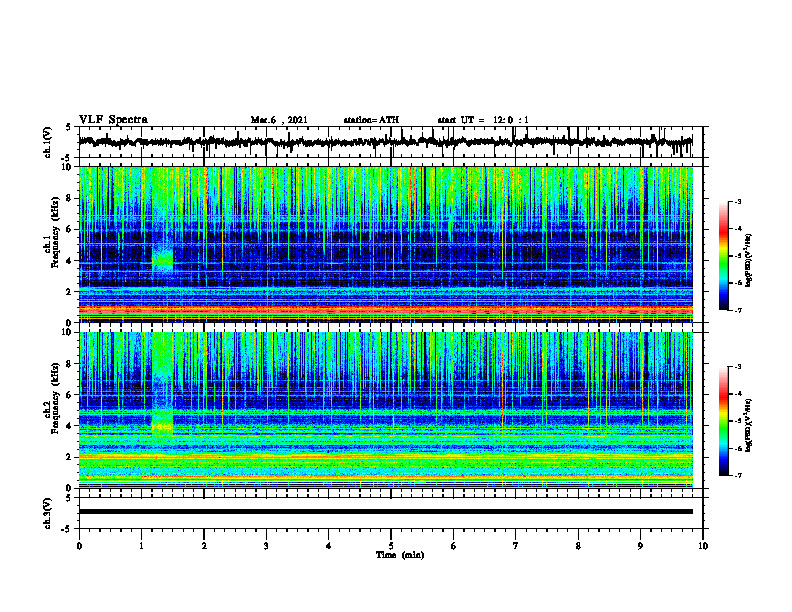Click the "start UT = 12:0 :1" text
Viewport: 792px width, 612px height.
(x=483, y=120)
